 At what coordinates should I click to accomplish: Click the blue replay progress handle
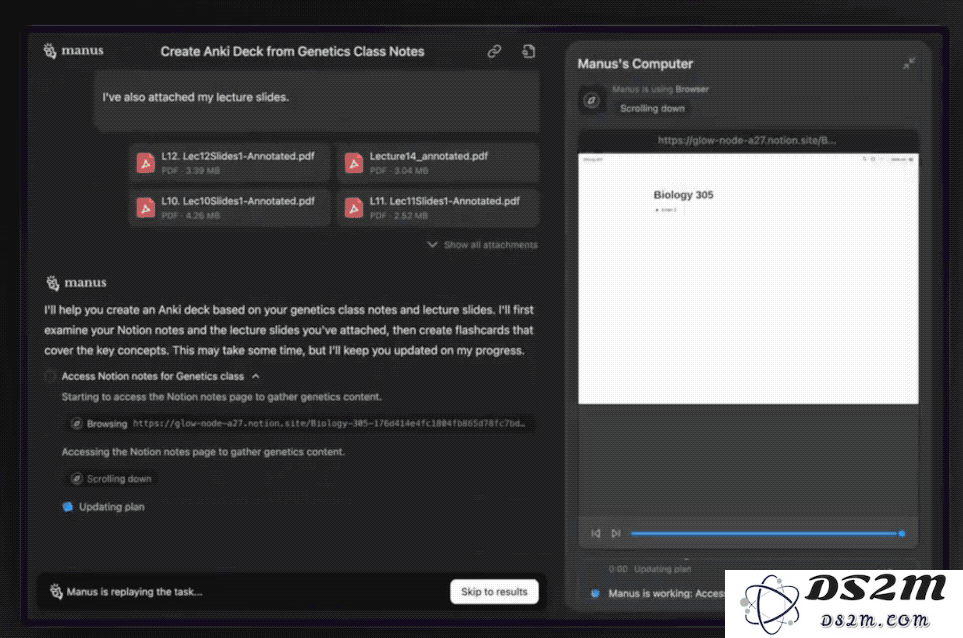point(902,533)
